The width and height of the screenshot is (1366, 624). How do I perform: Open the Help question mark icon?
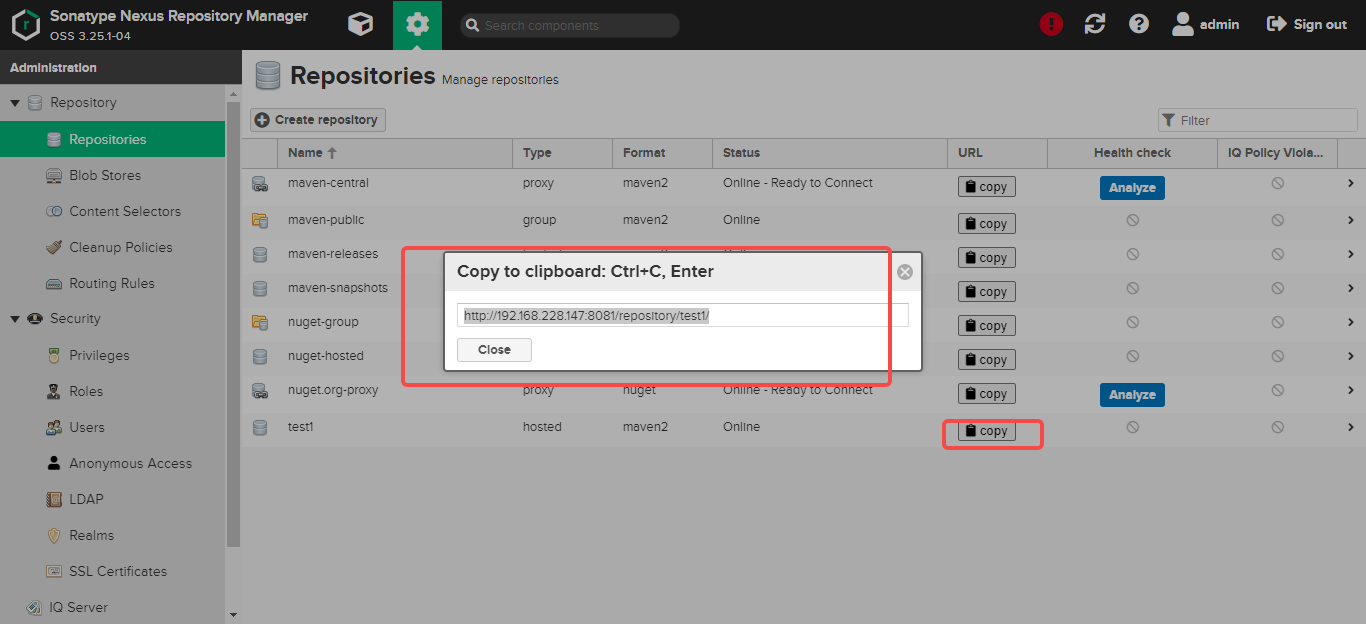tap(1139, 24)
